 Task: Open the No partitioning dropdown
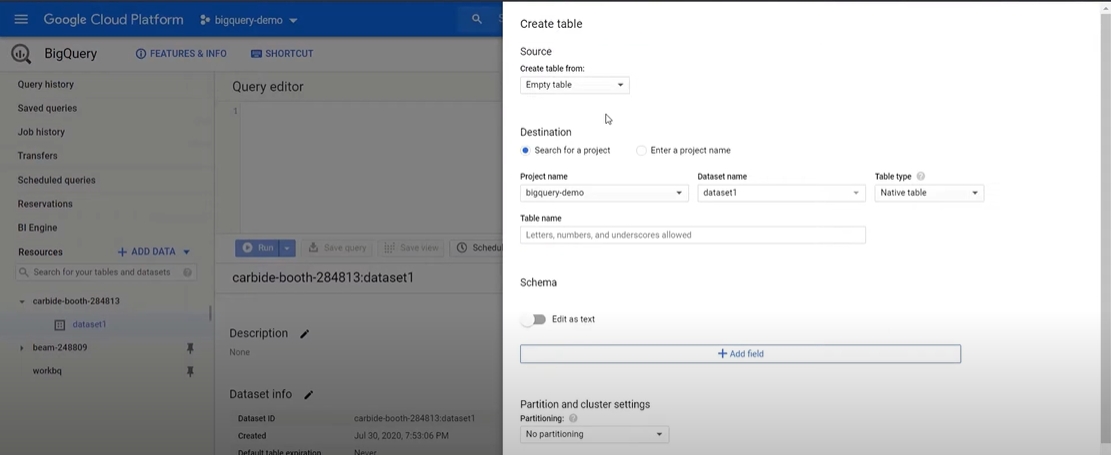(x=594, y=434)
